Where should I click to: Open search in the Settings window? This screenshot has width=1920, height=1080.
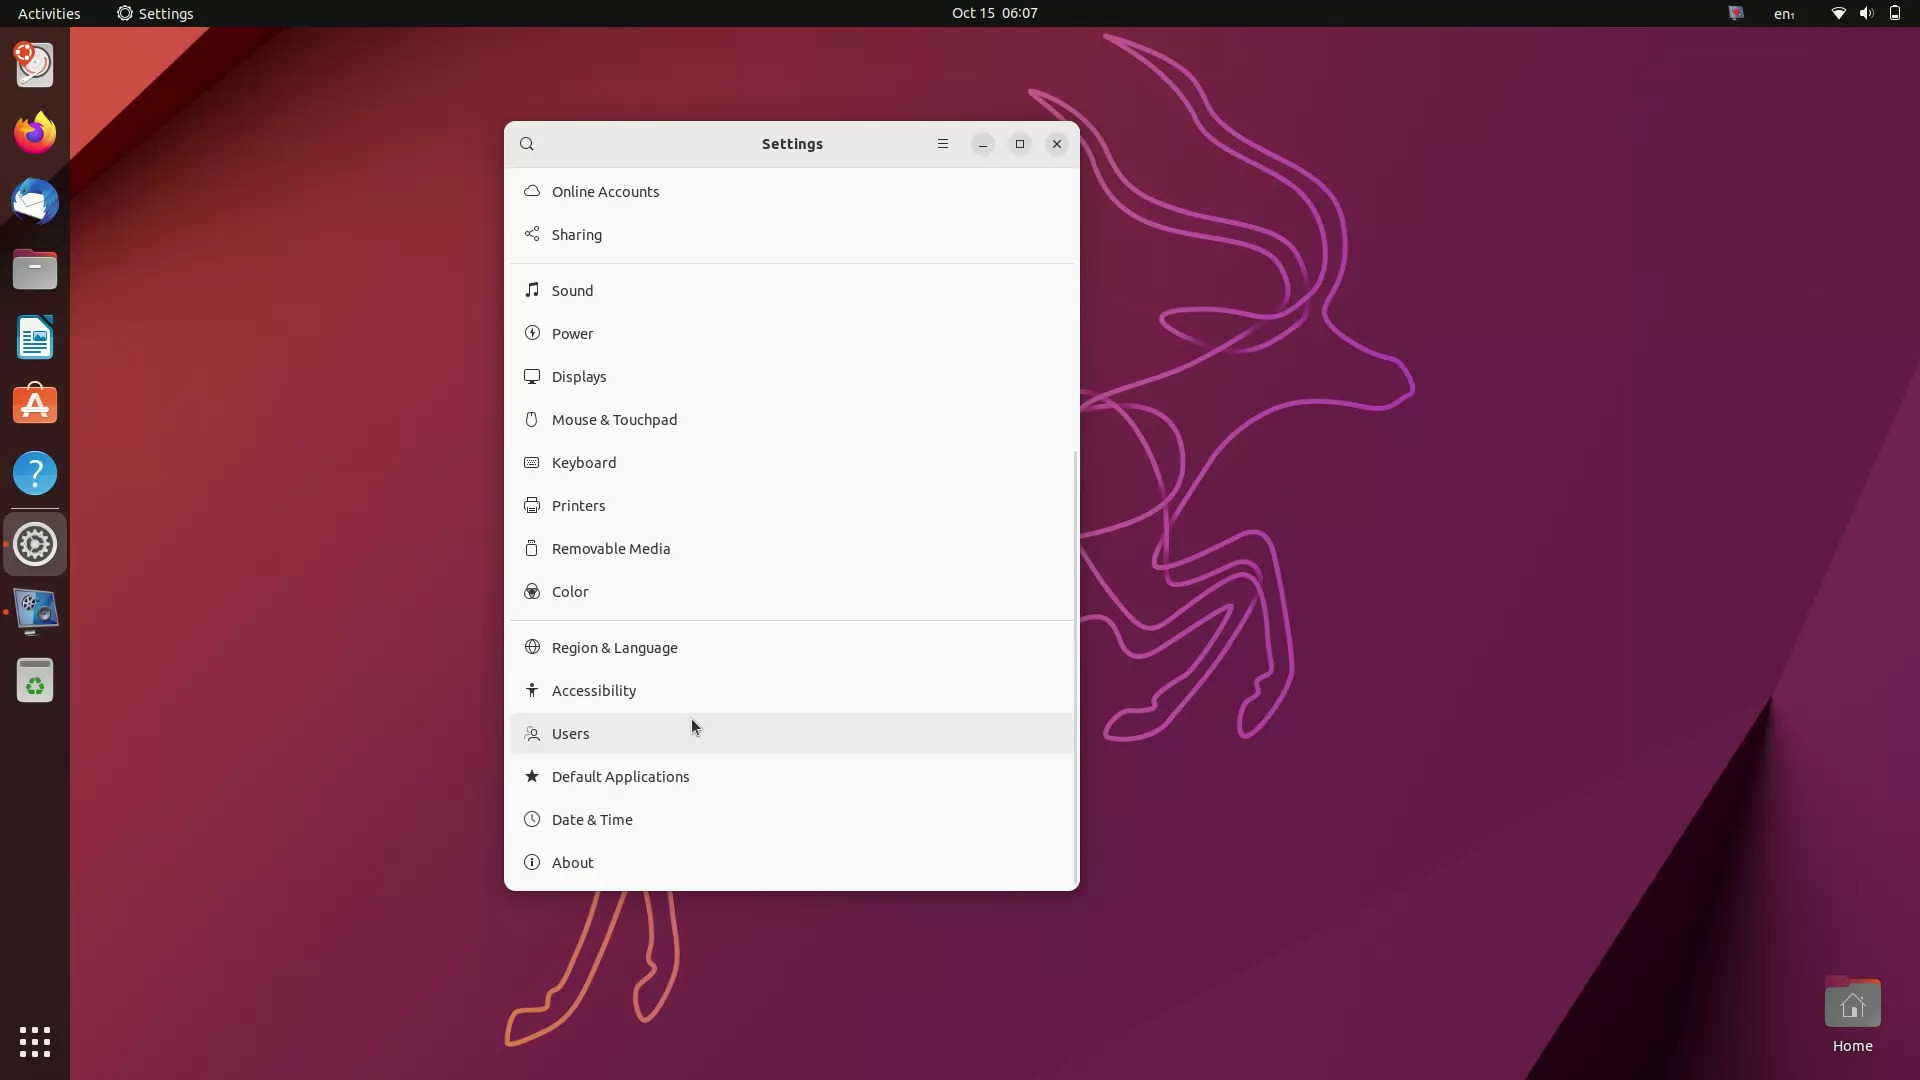527,143
